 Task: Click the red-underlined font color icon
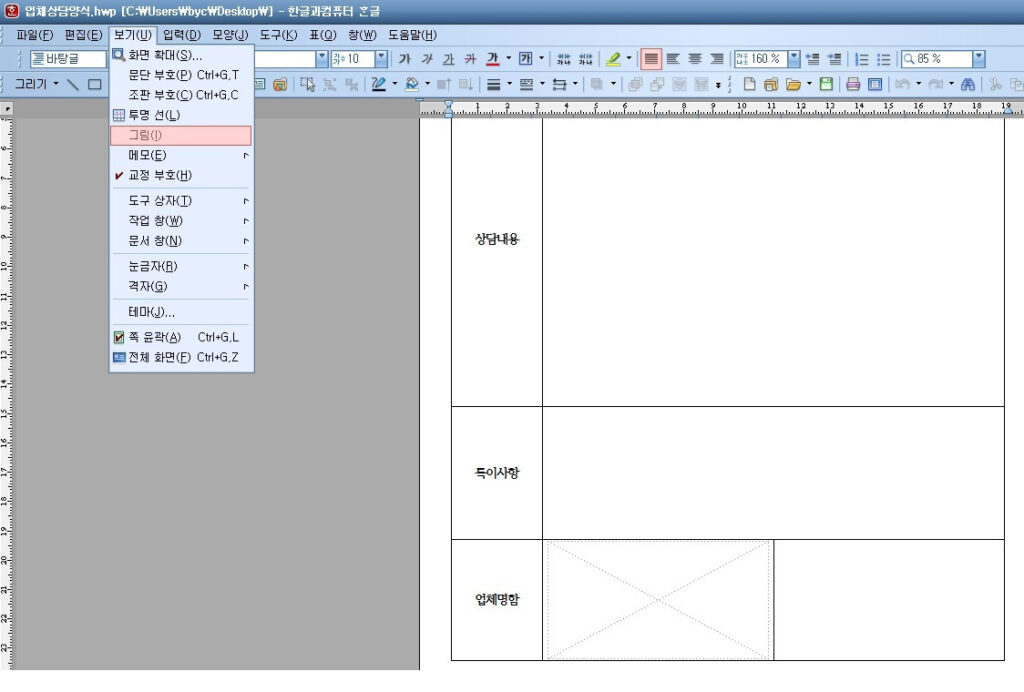pyautogui.click(x=493, y=59)
